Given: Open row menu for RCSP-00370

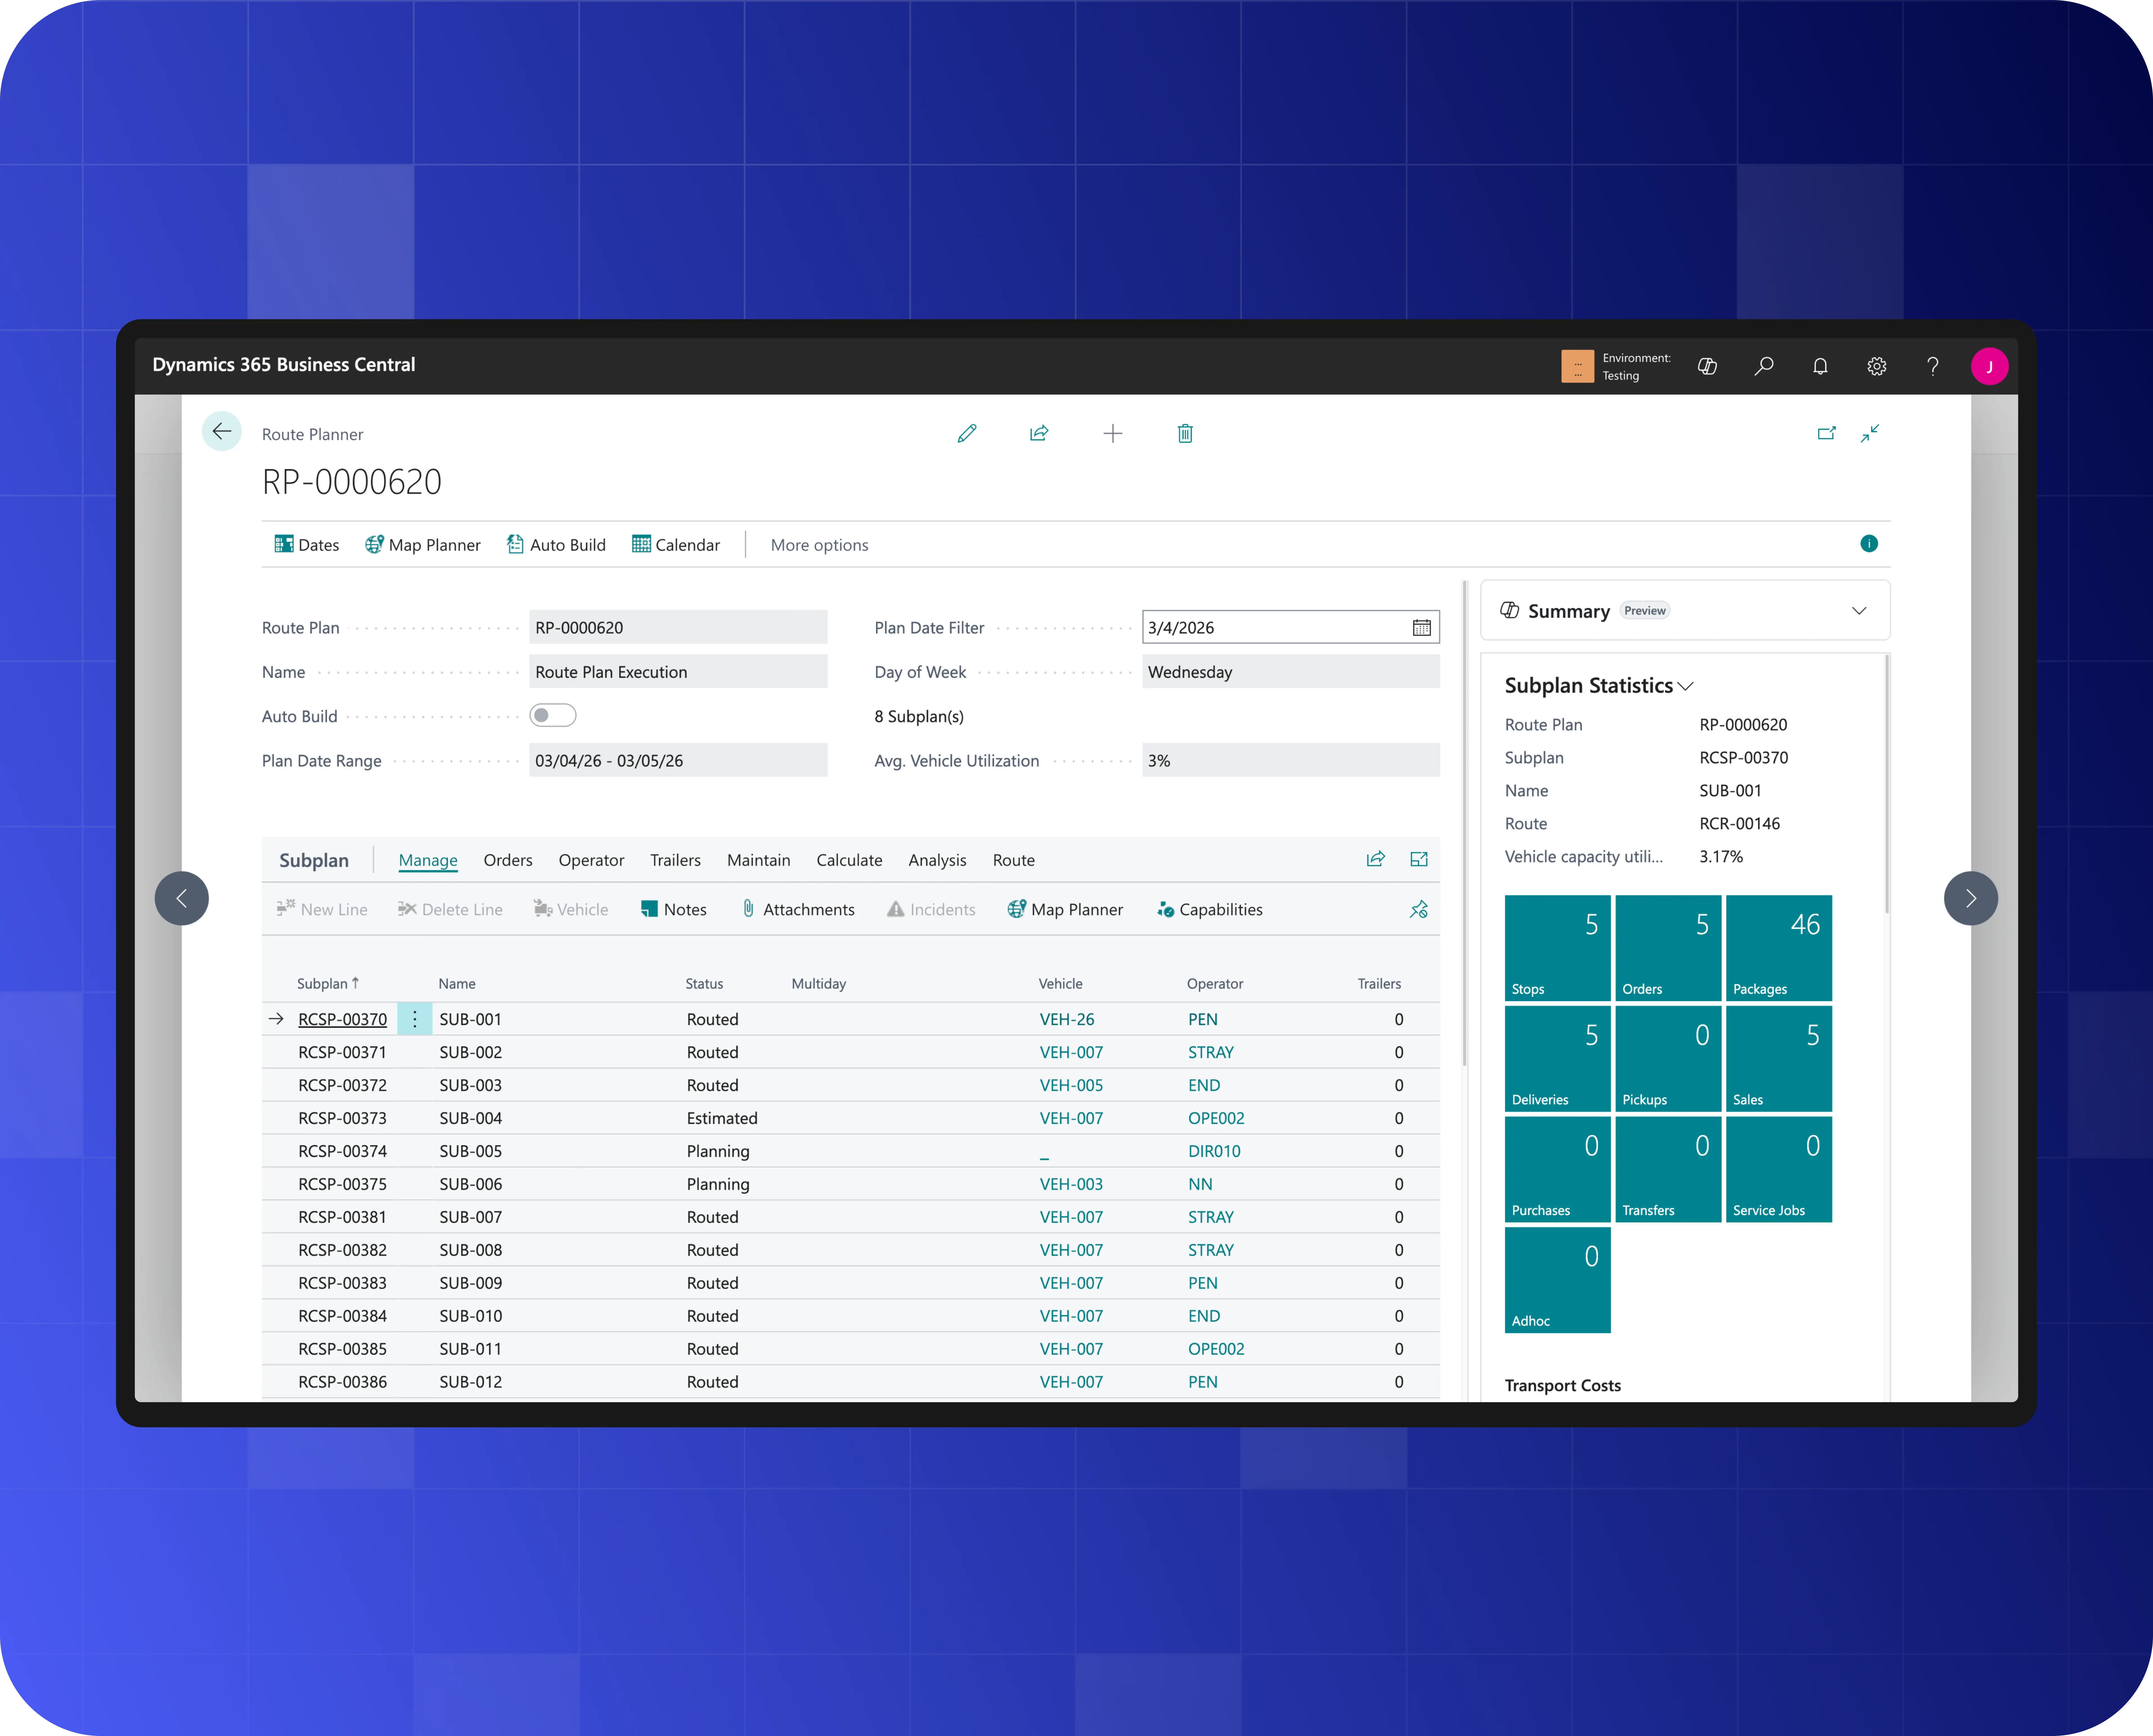Looking at the screenshot, I should click(415, 1019).
